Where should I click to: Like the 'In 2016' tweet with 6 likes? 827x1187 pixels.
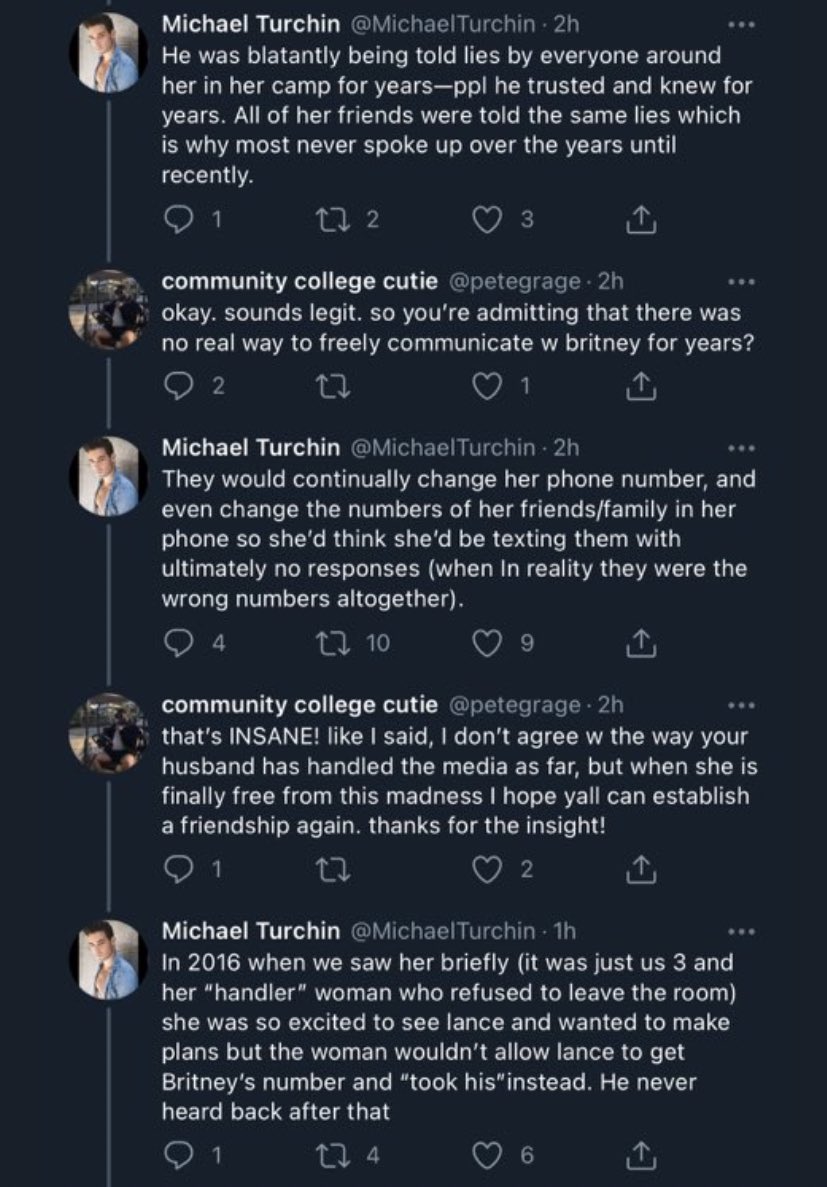487,1155
